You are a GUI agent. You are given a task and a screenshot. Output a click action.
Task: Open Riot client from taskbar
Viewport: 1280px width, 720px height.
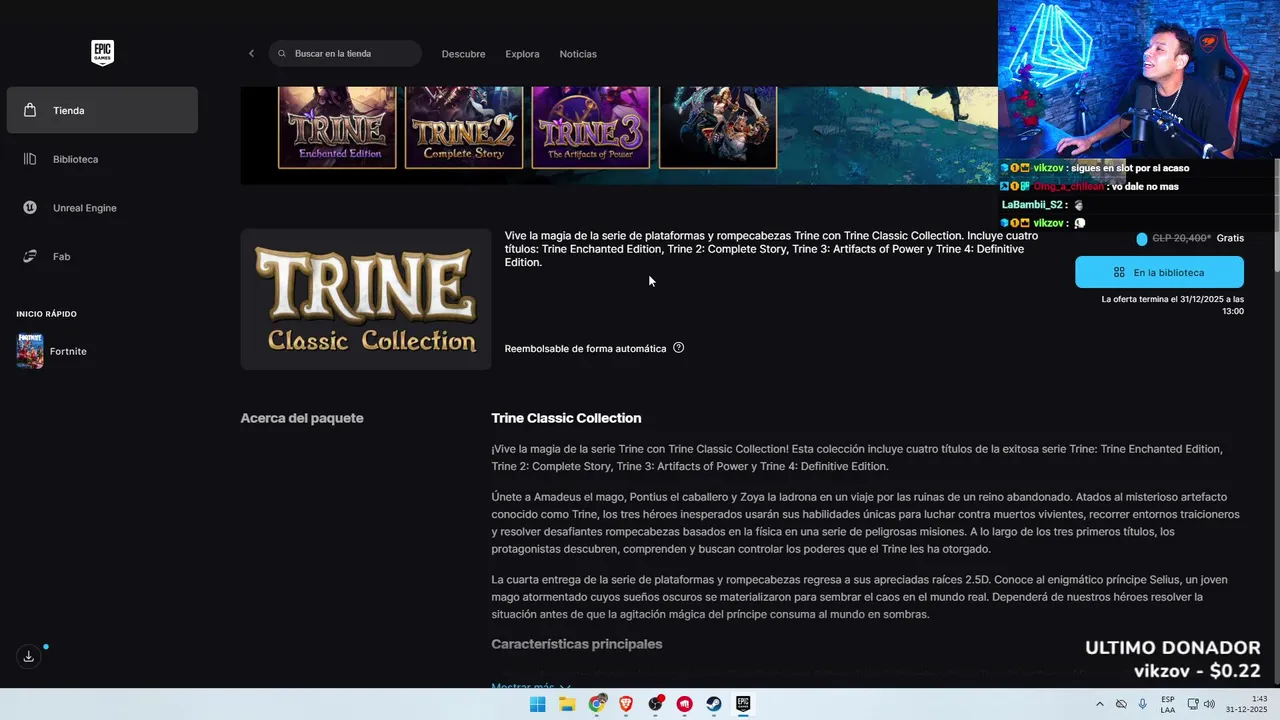point(685,704)
